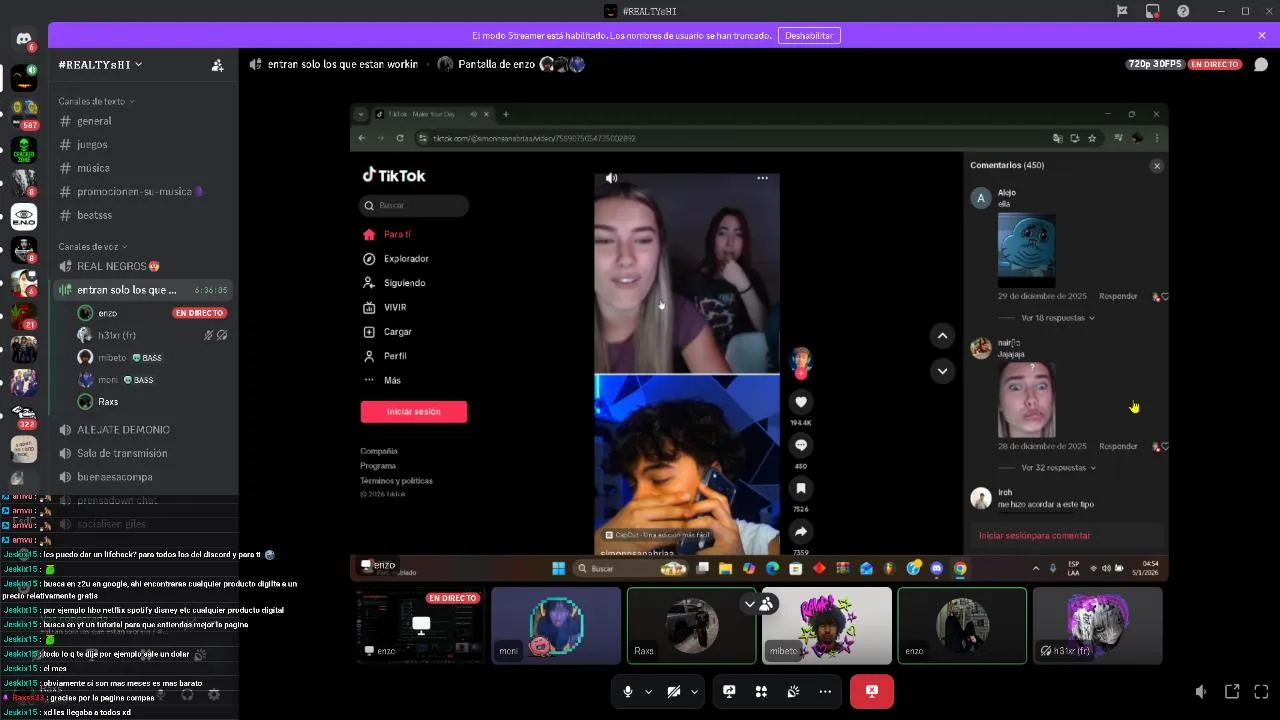Open the Discord quests flag icon
Screen dimensions: 1280x720
click(1122, 11)
